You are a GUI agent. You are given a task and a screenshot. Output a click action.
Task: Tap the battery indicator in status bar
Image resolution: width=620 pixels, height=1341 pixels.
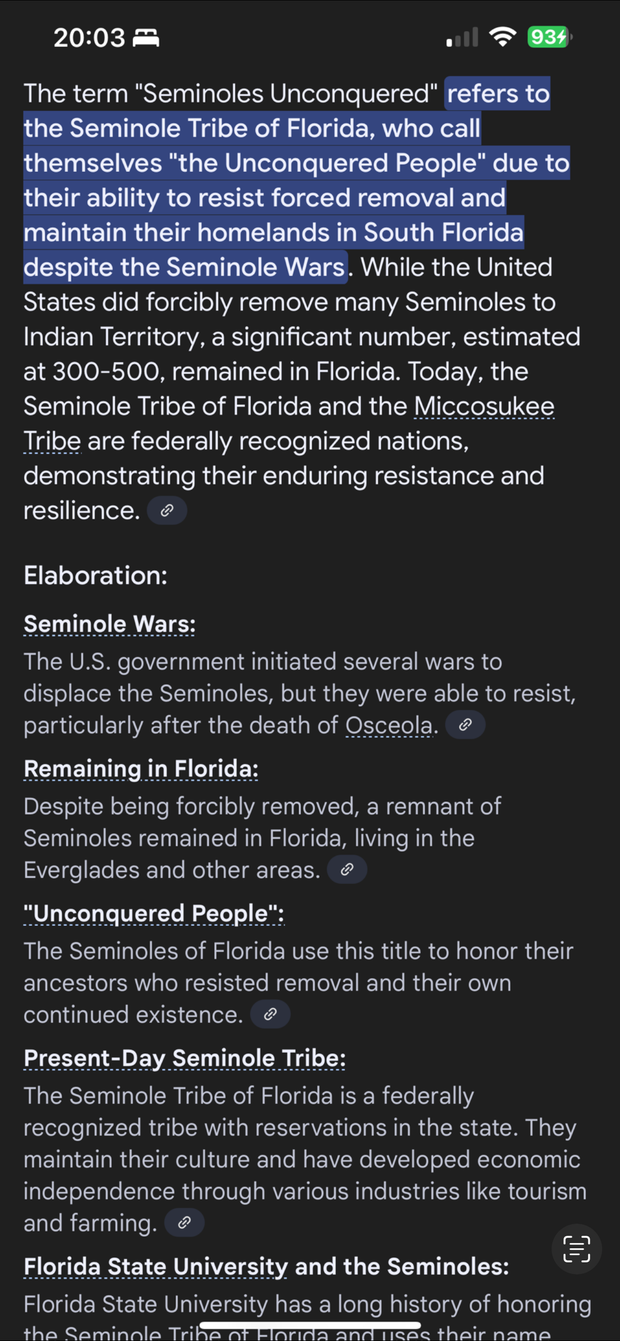coord(549,38)
